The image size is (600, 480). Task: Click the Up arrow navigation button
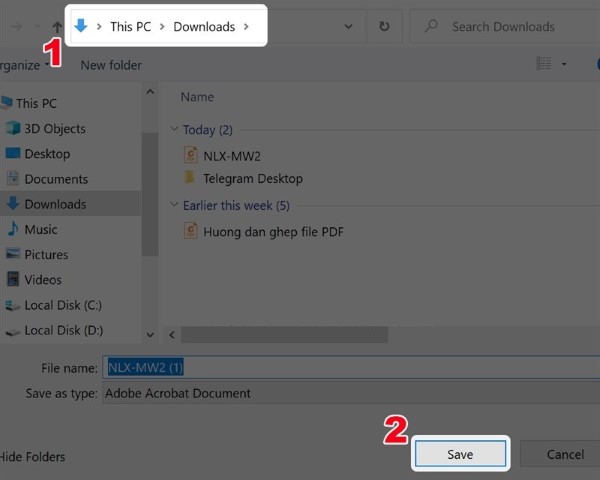(57, 26)
